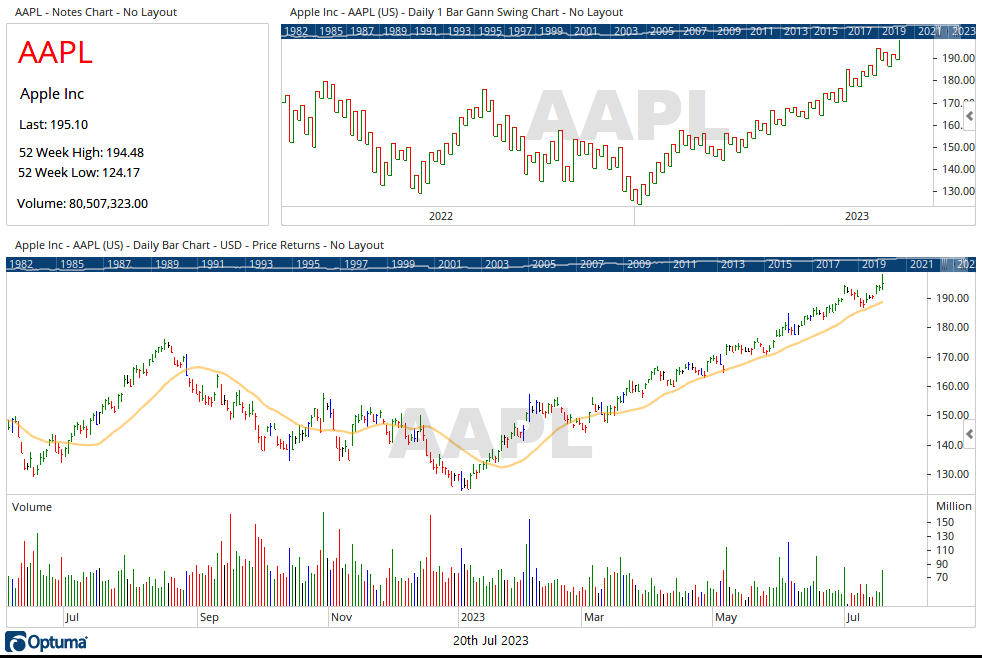Click 160.00 on Daily Bar price axis
Image resolution: width=982 pixels, height=658 pixels.
click(953, 386)
